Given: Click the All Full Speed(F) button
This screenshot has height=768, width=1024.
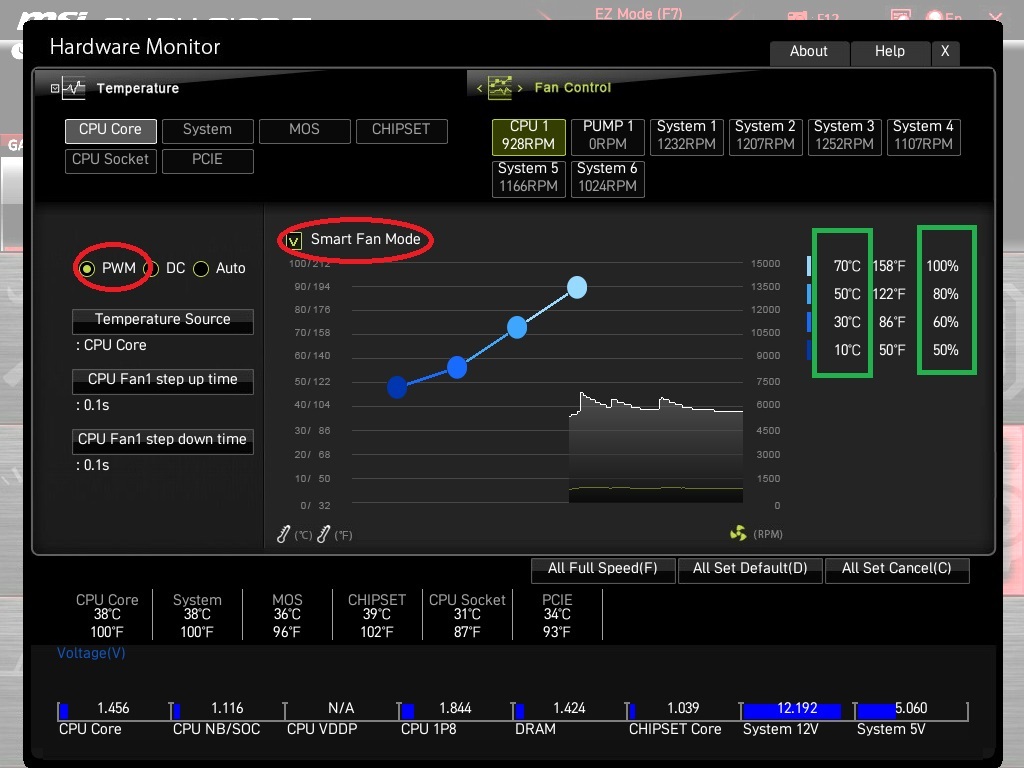Looking at the screenshot, I should pyautogui.click(x=603, y=569).
